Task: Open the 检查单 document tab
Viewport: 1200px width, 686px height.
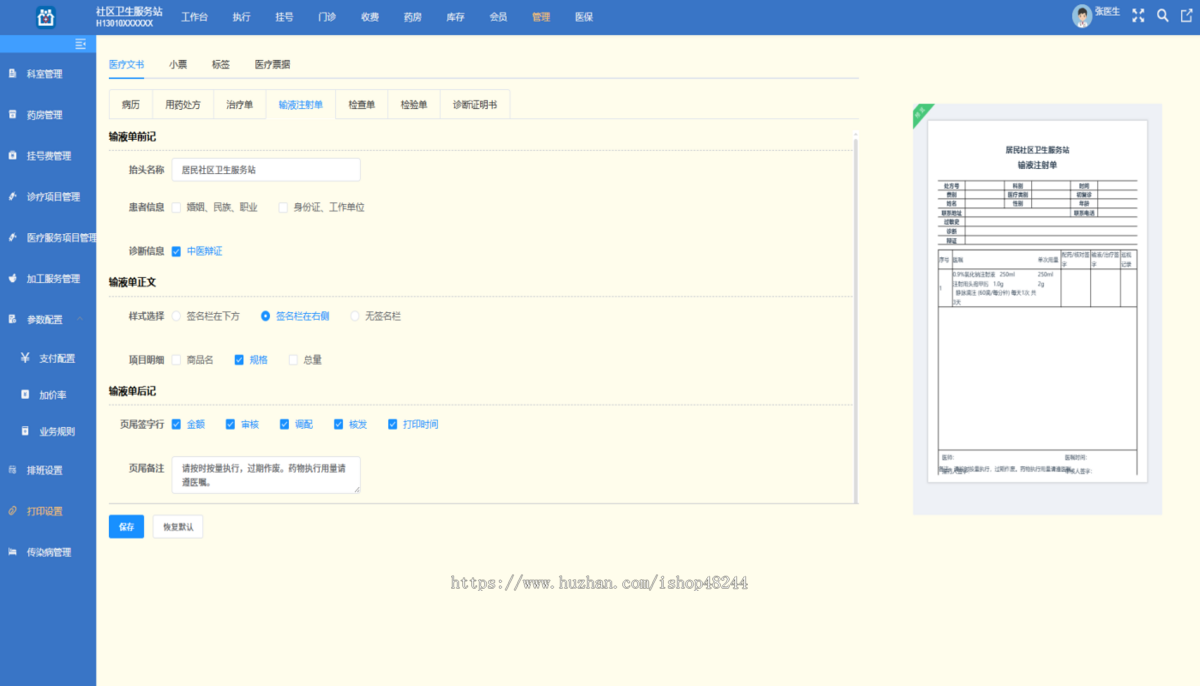Action: pyautogui.click(x=362, y=105)
